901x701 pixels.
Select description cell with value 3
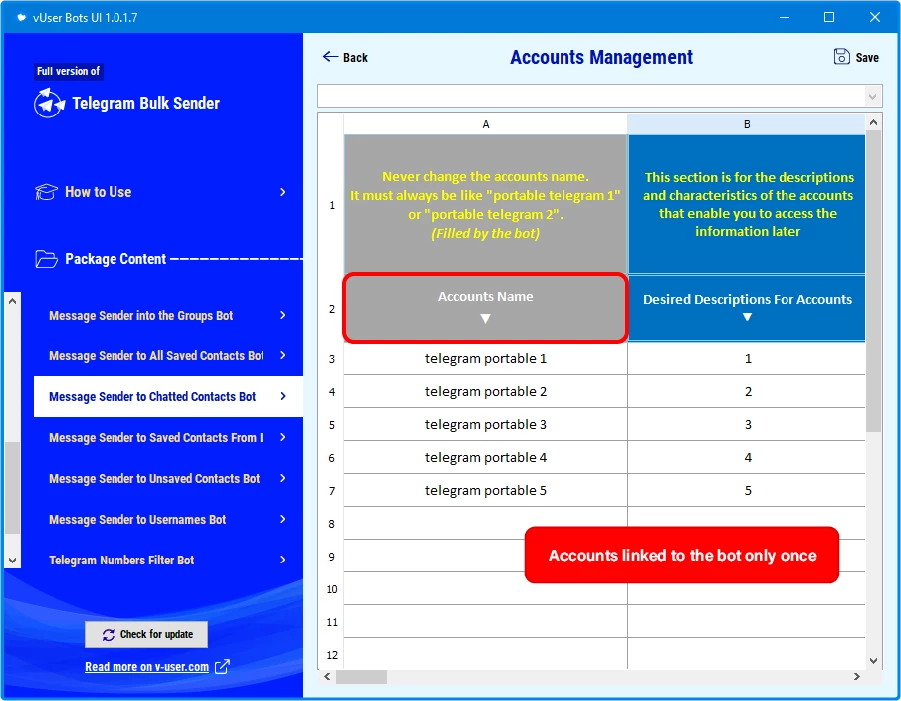point(746,425)
